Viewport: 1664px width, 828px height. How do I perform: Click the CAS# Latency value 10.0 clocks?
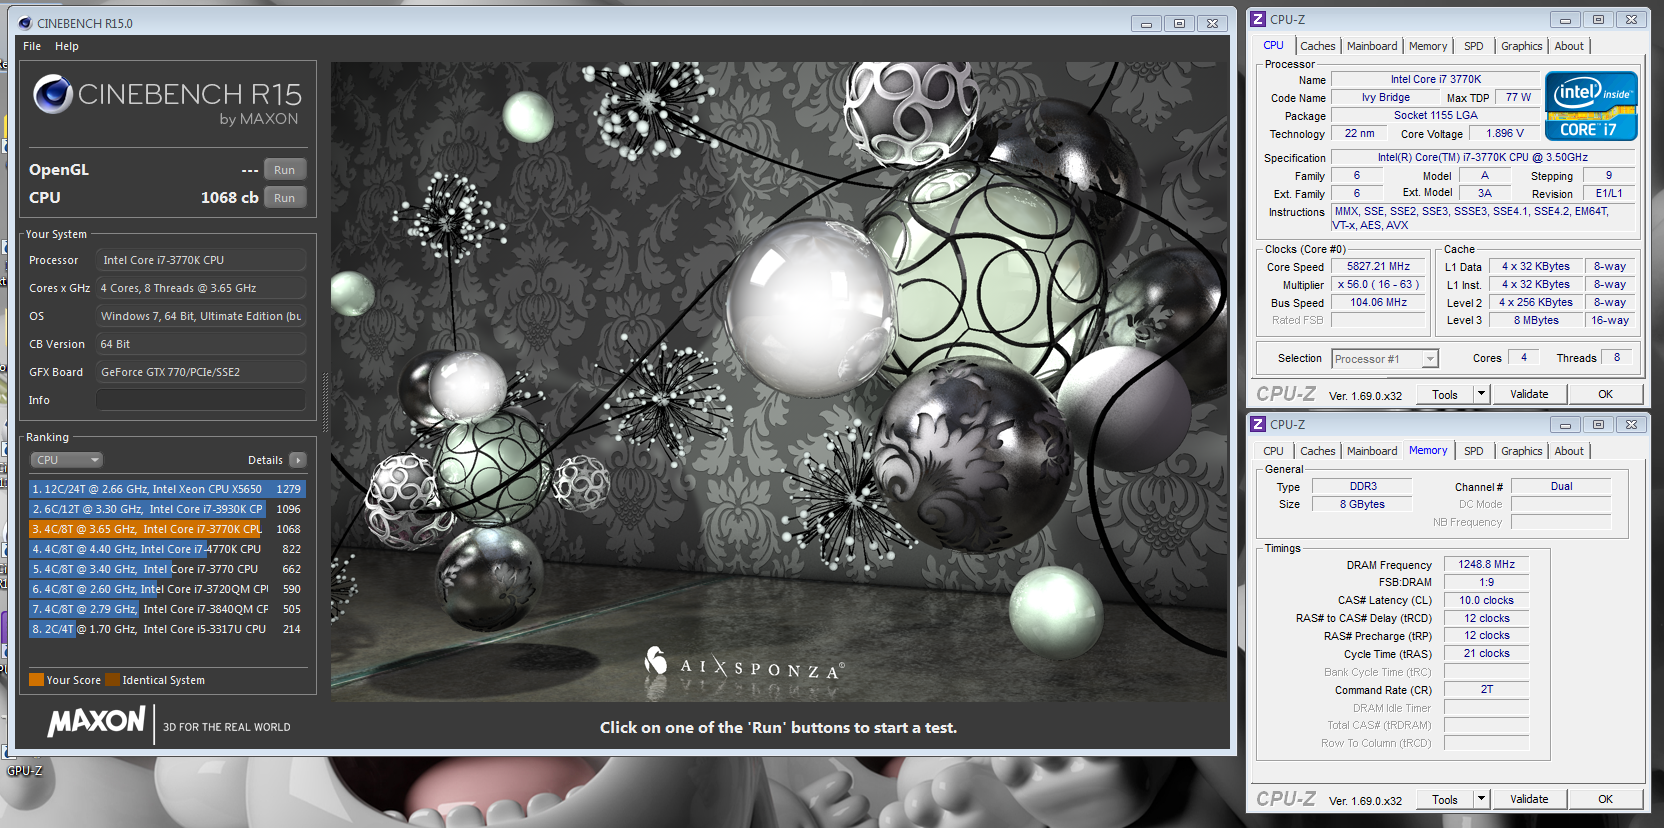(1486, 601)
